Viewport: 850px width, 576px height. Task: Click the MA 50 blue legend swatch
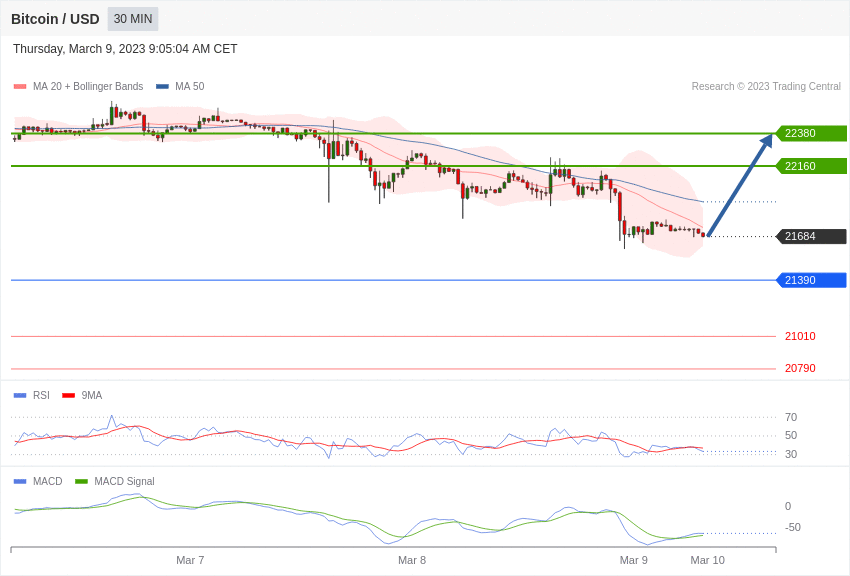point(162,86)
